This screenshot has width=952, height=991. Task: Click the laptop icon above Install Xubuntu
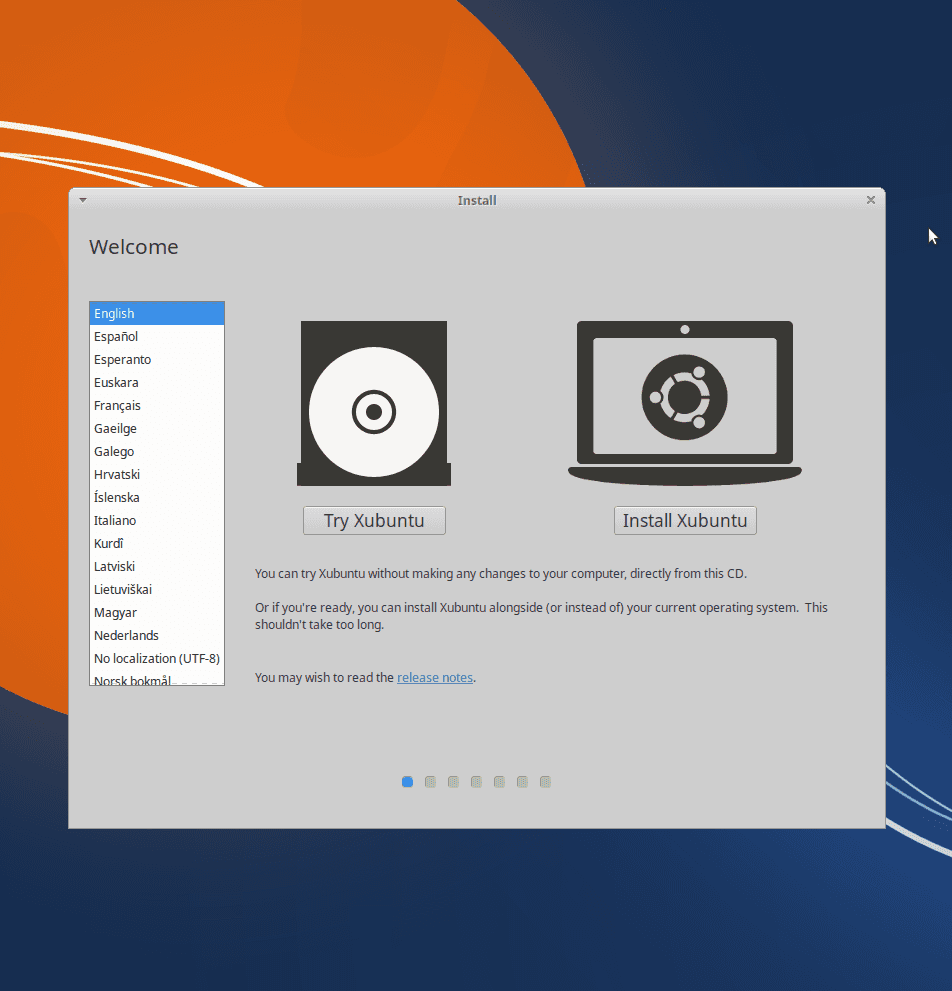[684, 400]
